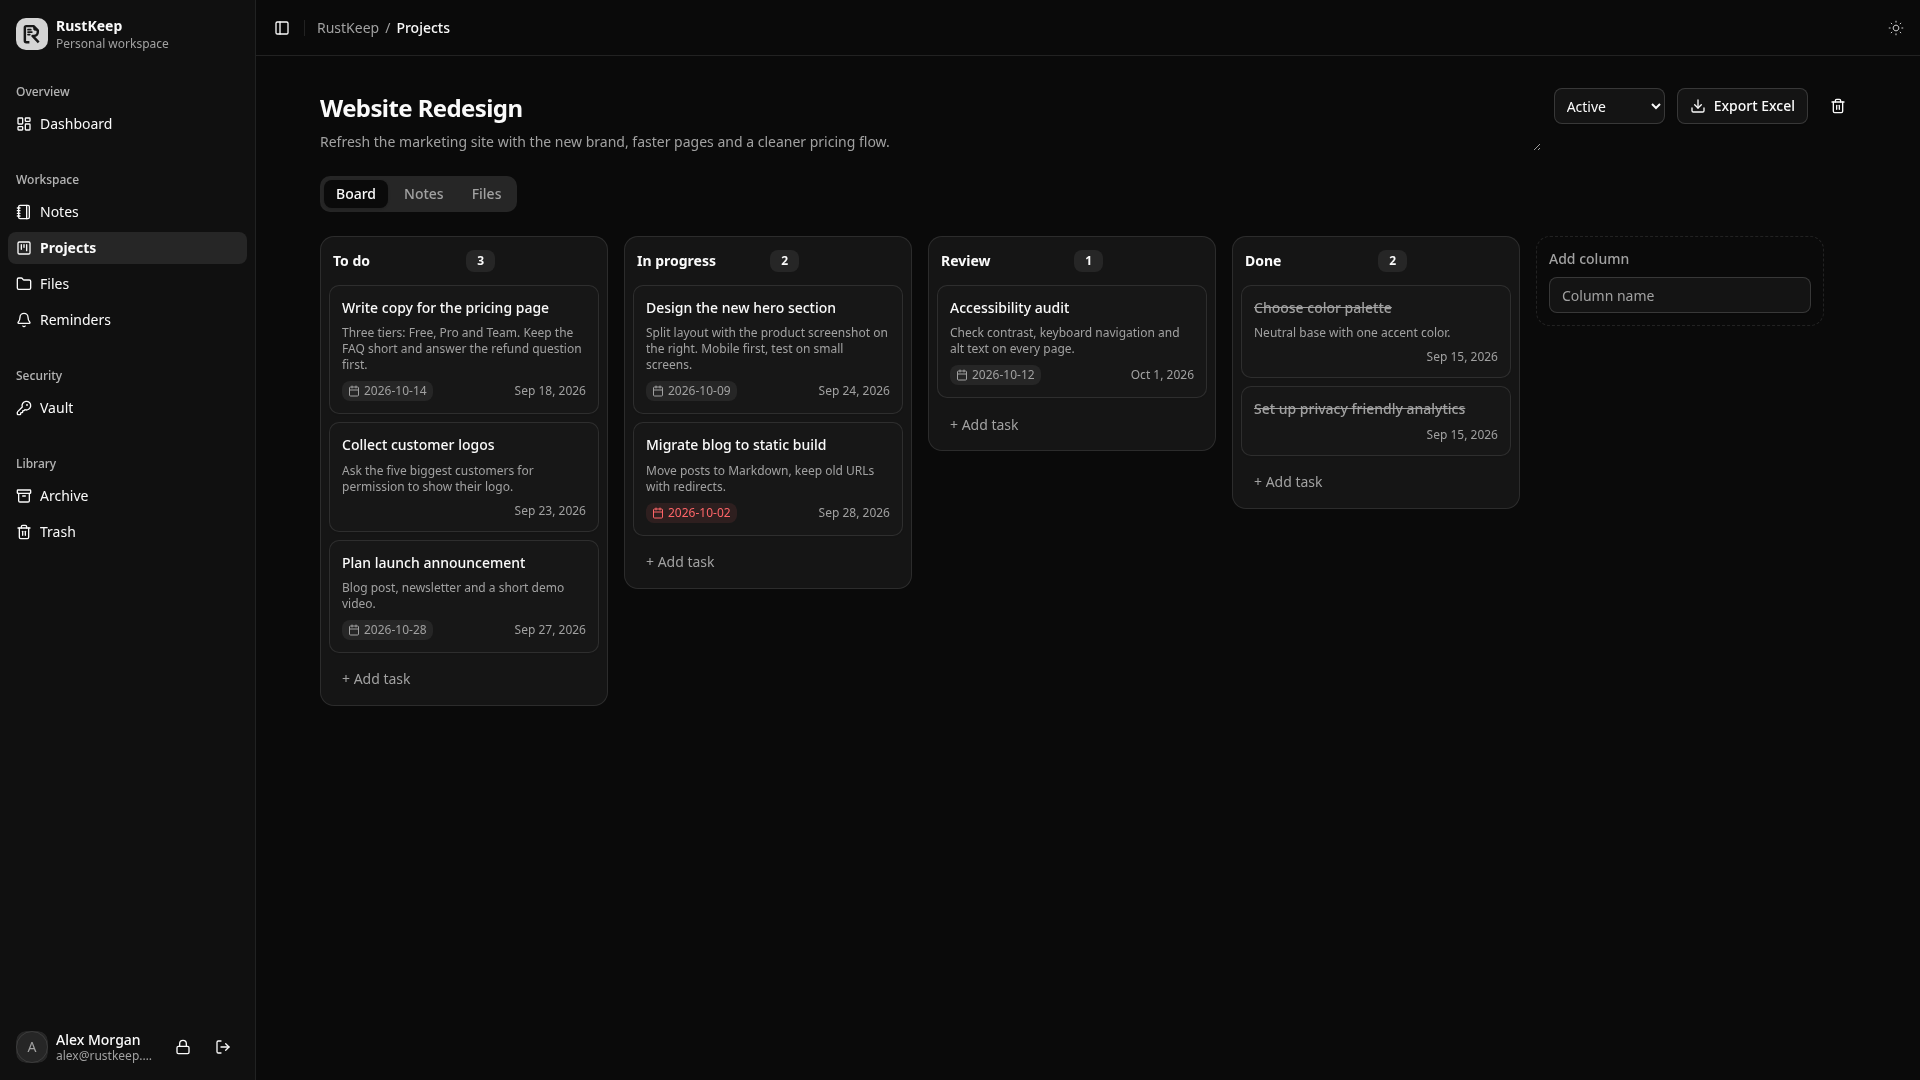The height and width of the screenshot is (1080, 1920).
Task: Switch to the Files tab
Action: (486, 194)
